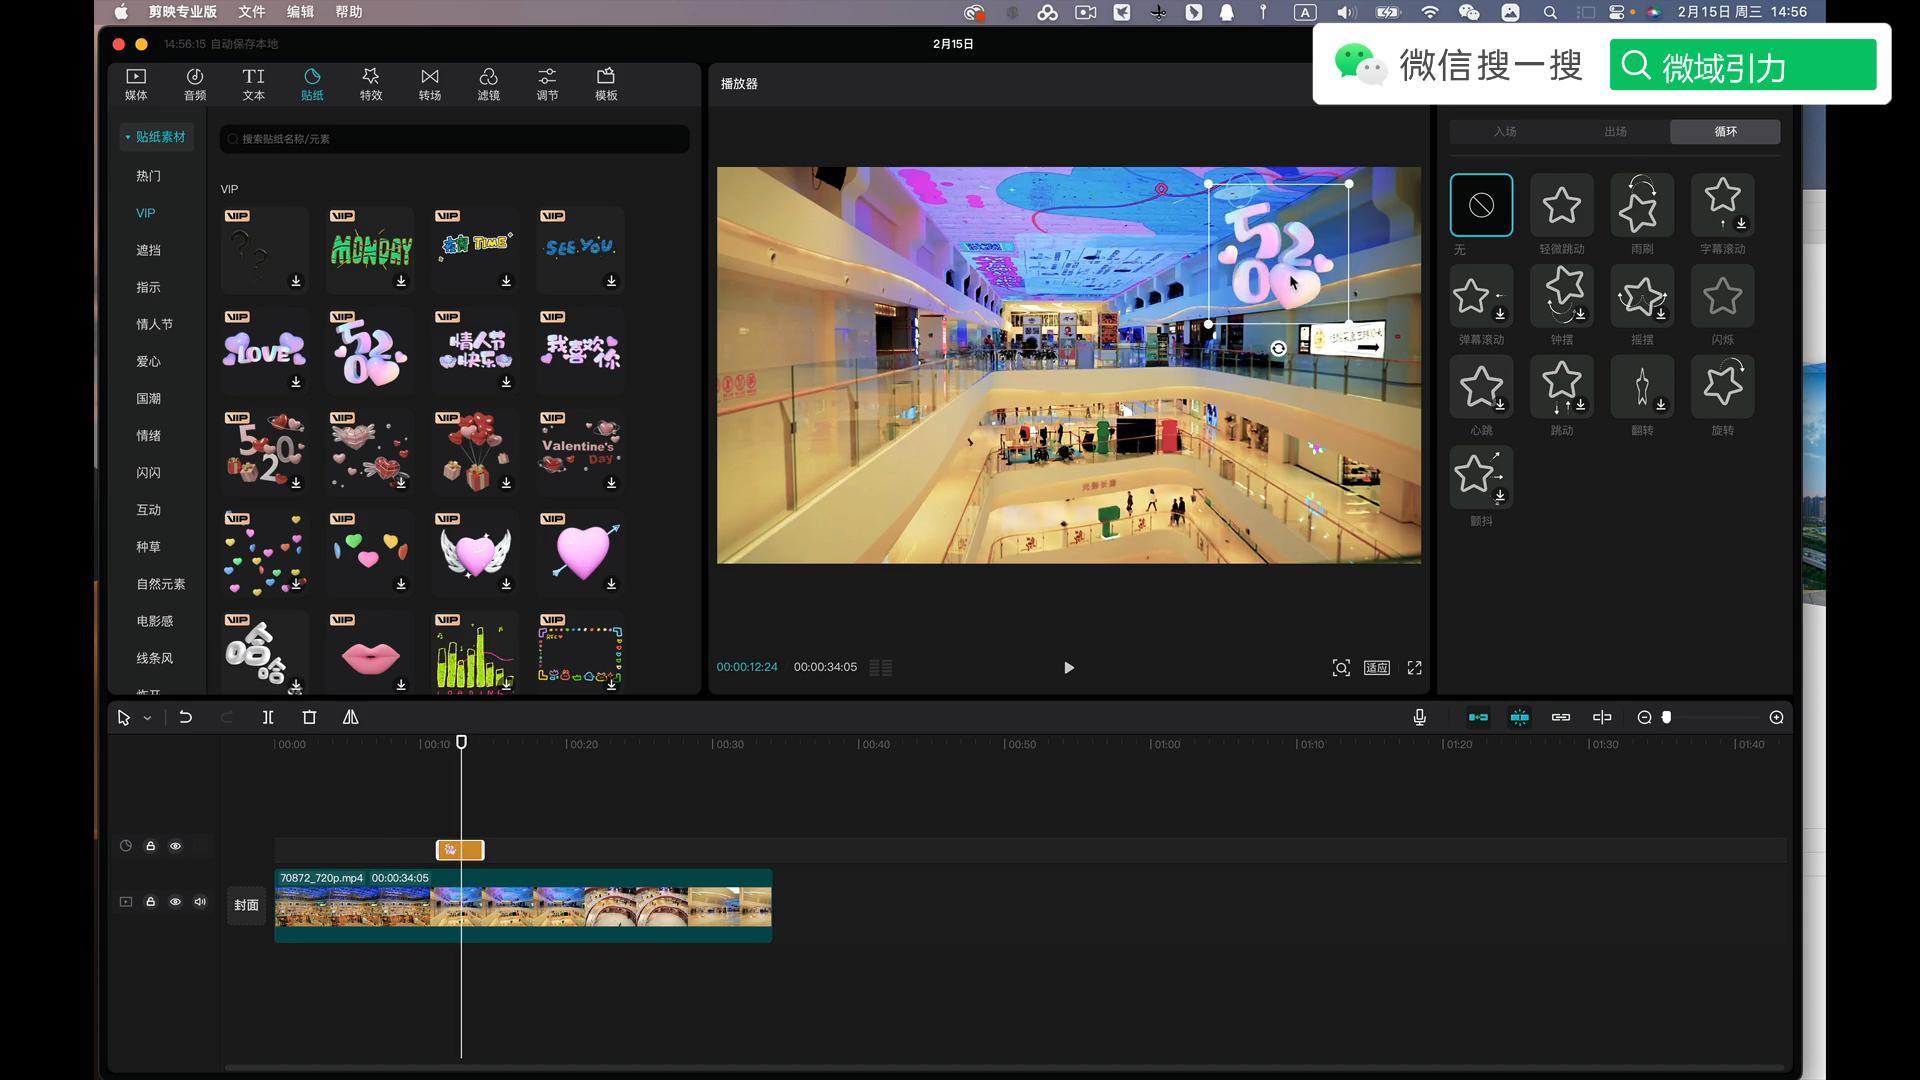Open the 调节 adjustment tab
1920x1080 pixels.
pos(547,84)
